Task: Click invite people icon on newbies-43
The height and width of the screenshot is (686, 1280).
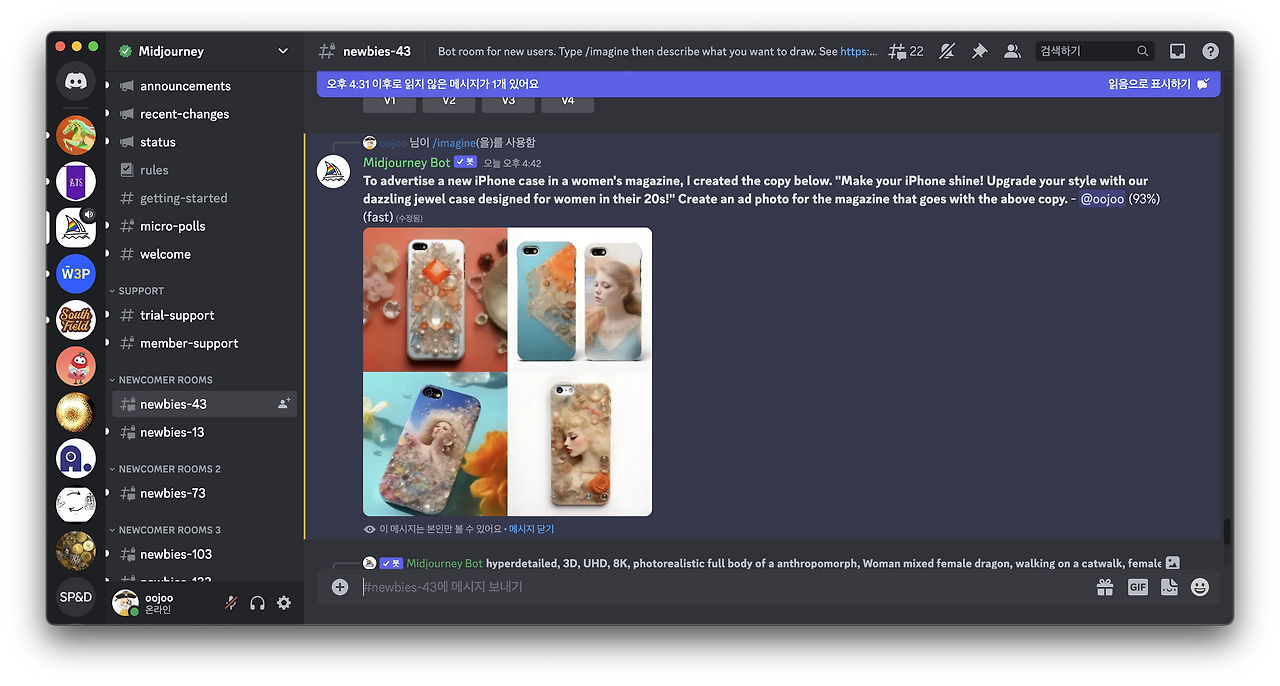Action: coord(284,404)
